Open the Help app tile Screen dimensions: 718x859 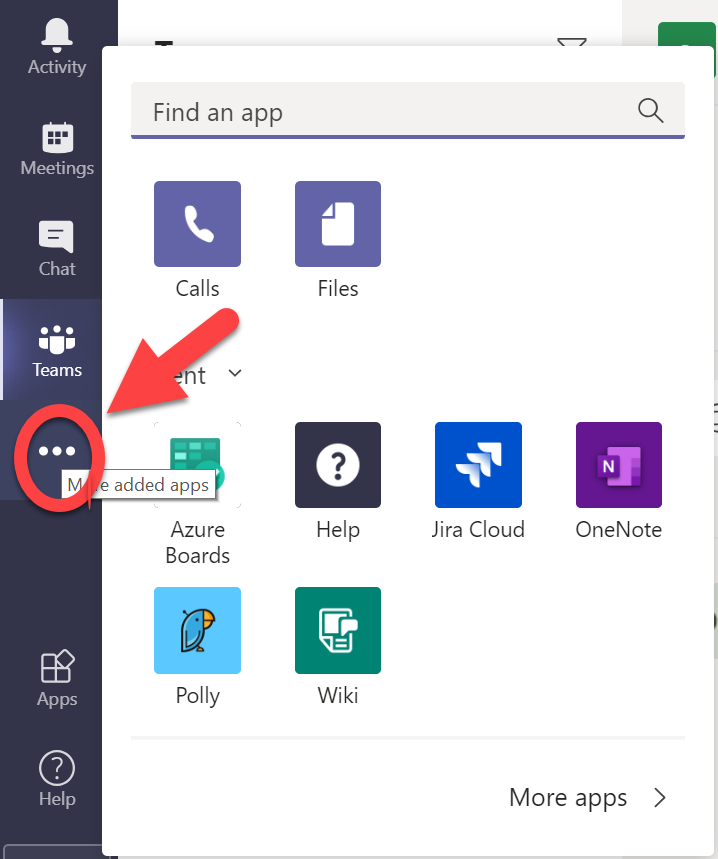point(338,465)
